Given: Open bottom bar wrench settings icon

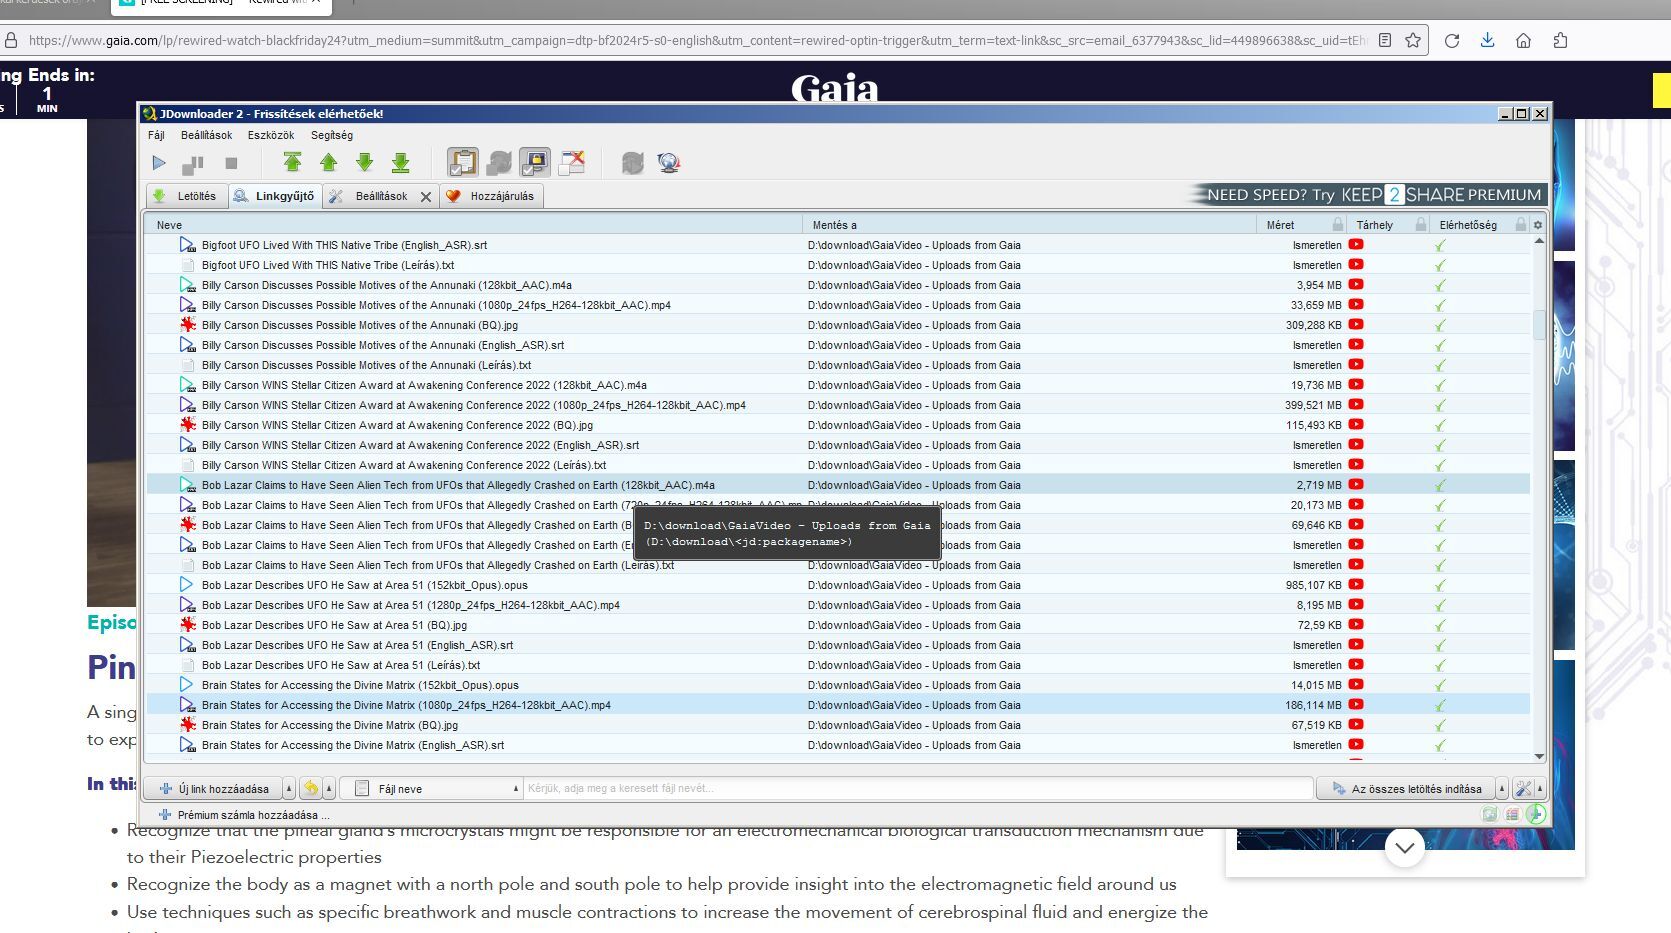Looking at the screenshot, I should click(x=1523, y=789).
